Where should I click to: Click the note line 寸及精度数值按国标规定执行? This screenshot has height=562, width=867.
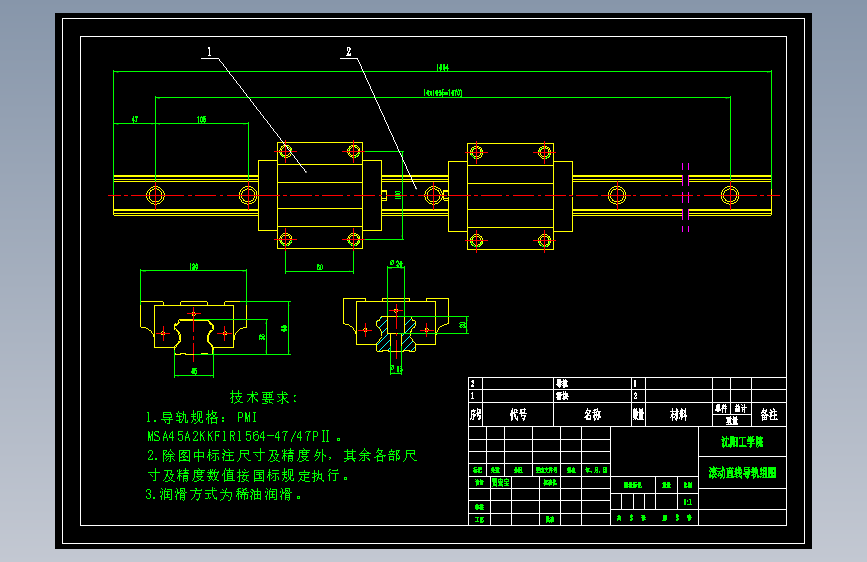[248, 475]
